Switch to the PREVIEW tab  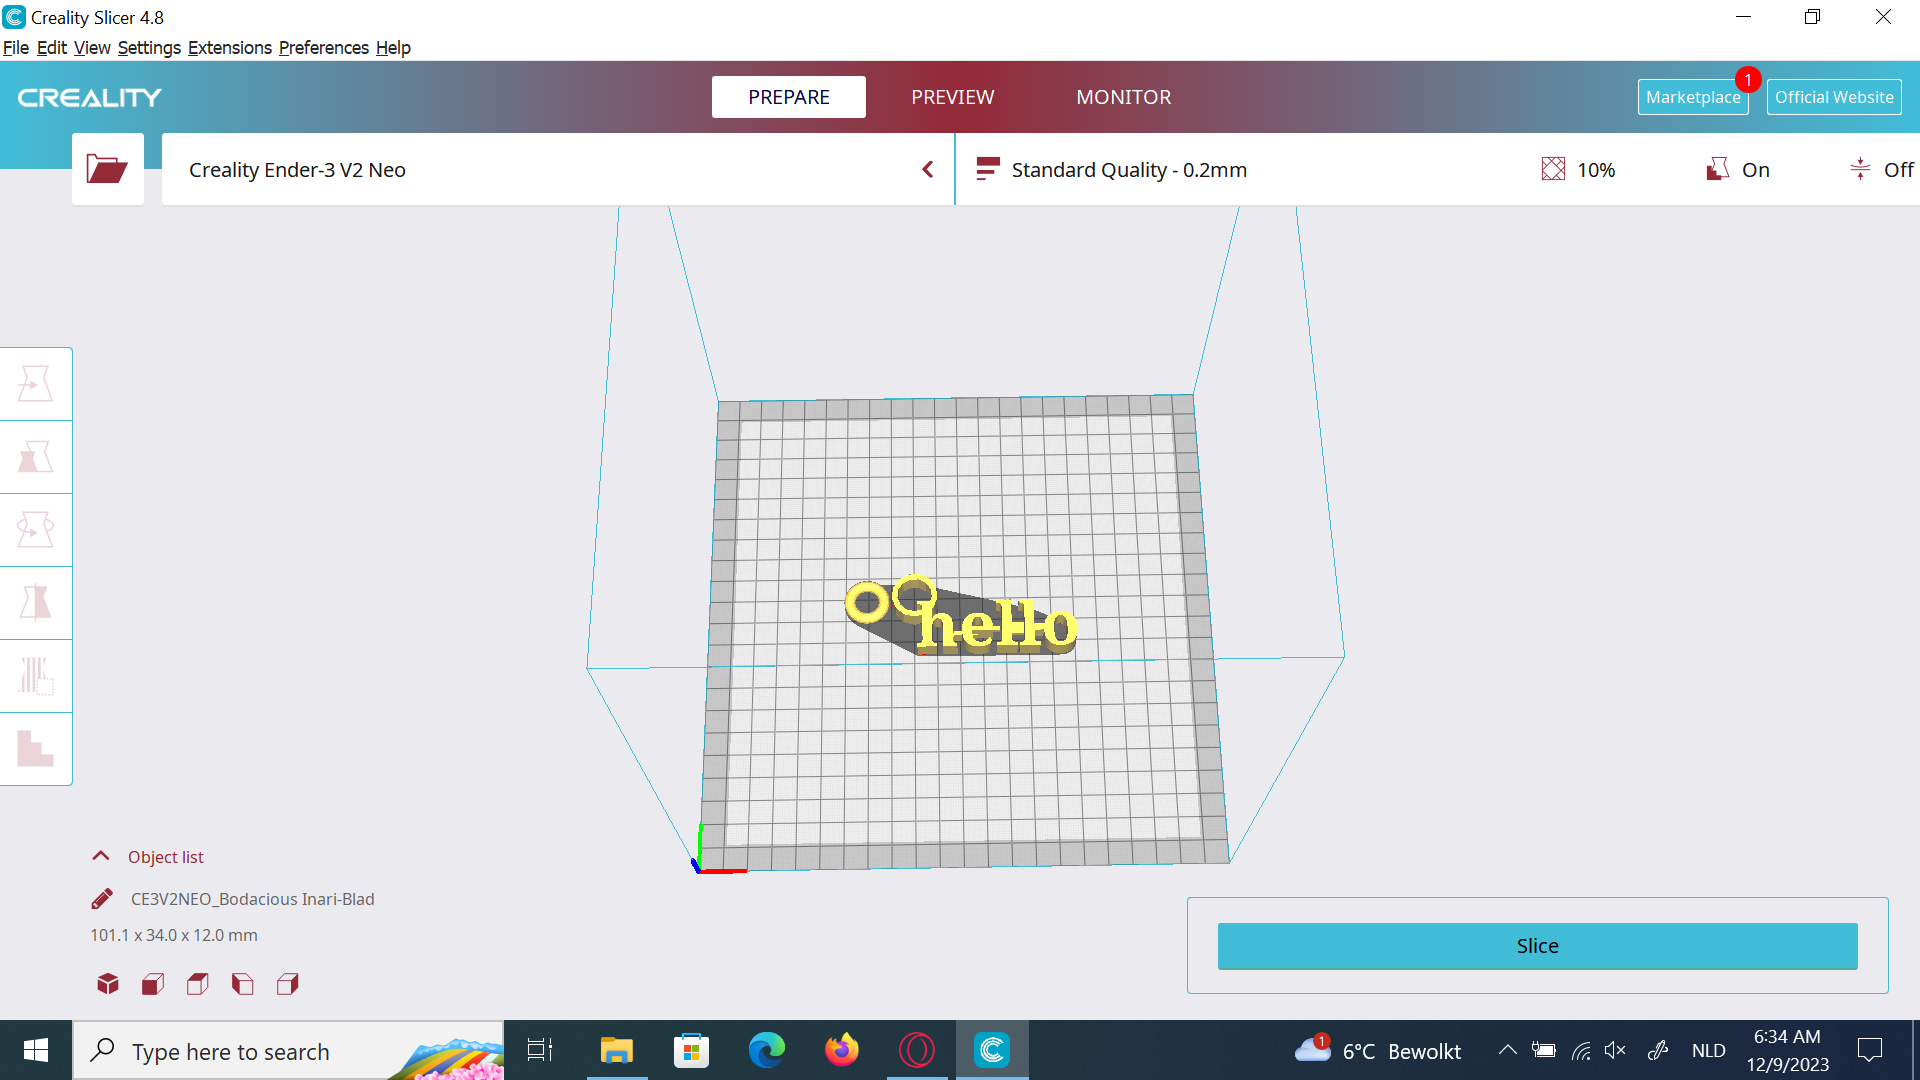tap(952, 97)
